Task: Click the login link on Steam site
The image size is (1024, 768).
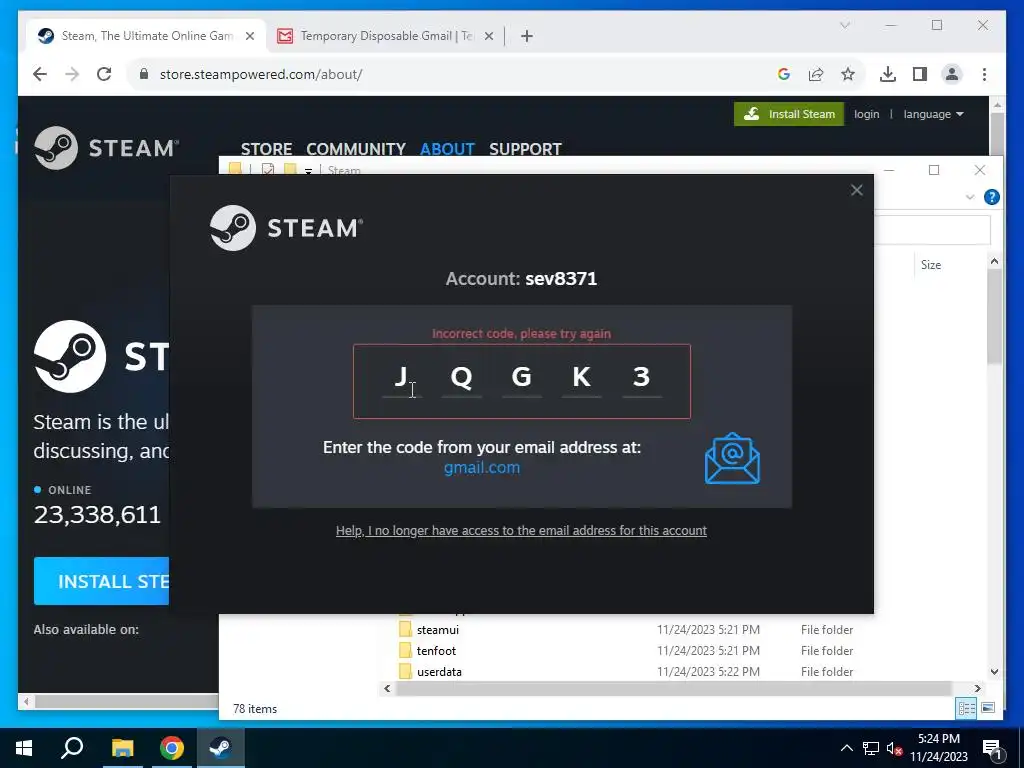Action: pyautogui.click(x=867, y=114)
